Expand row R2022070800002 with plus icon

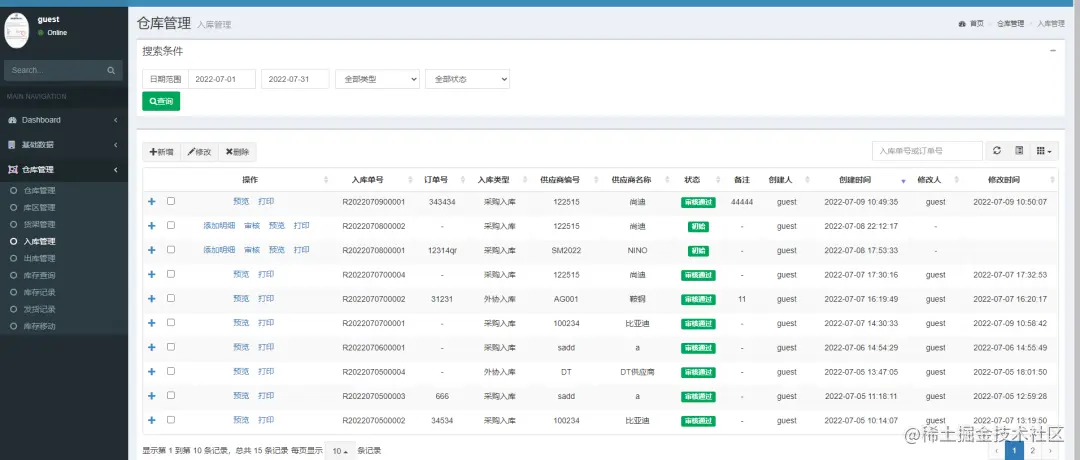pos(152,226)
